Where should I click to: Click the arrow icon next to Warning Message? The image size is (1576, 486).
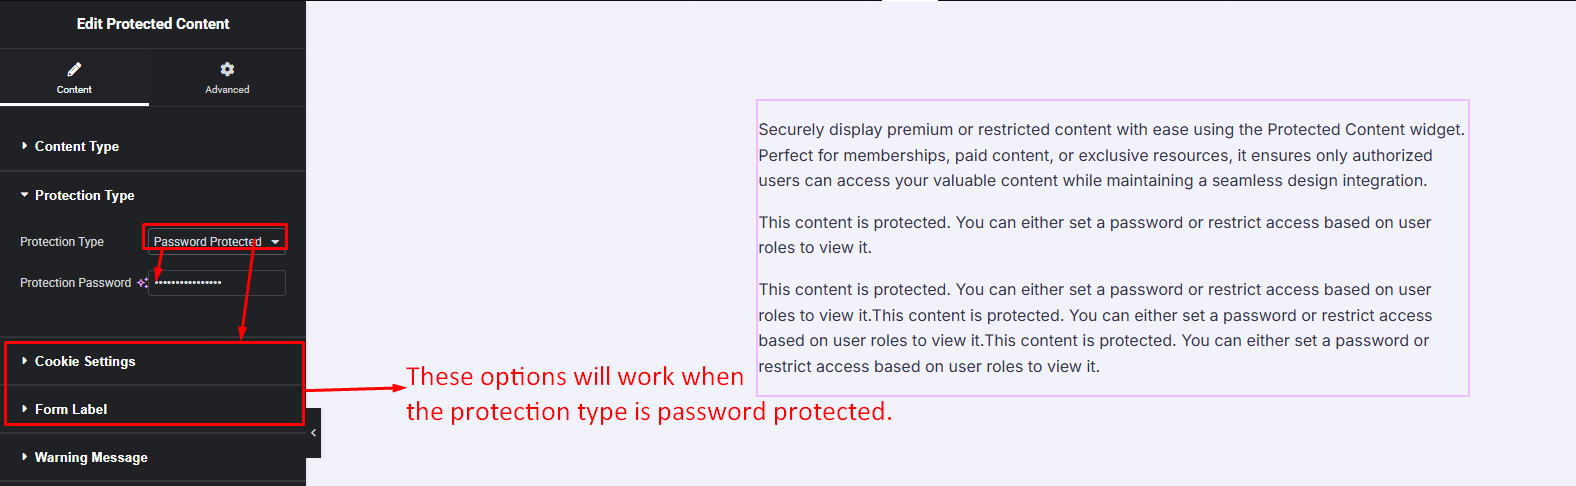(24, 457)
